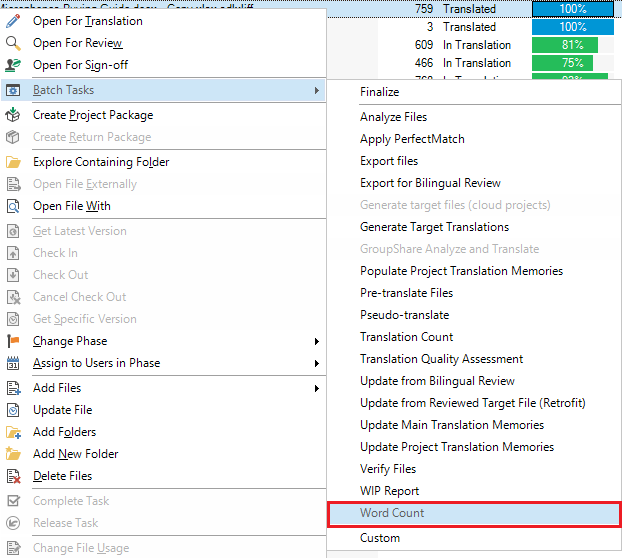Click the Open File With icon

click(x=13, y=206)
